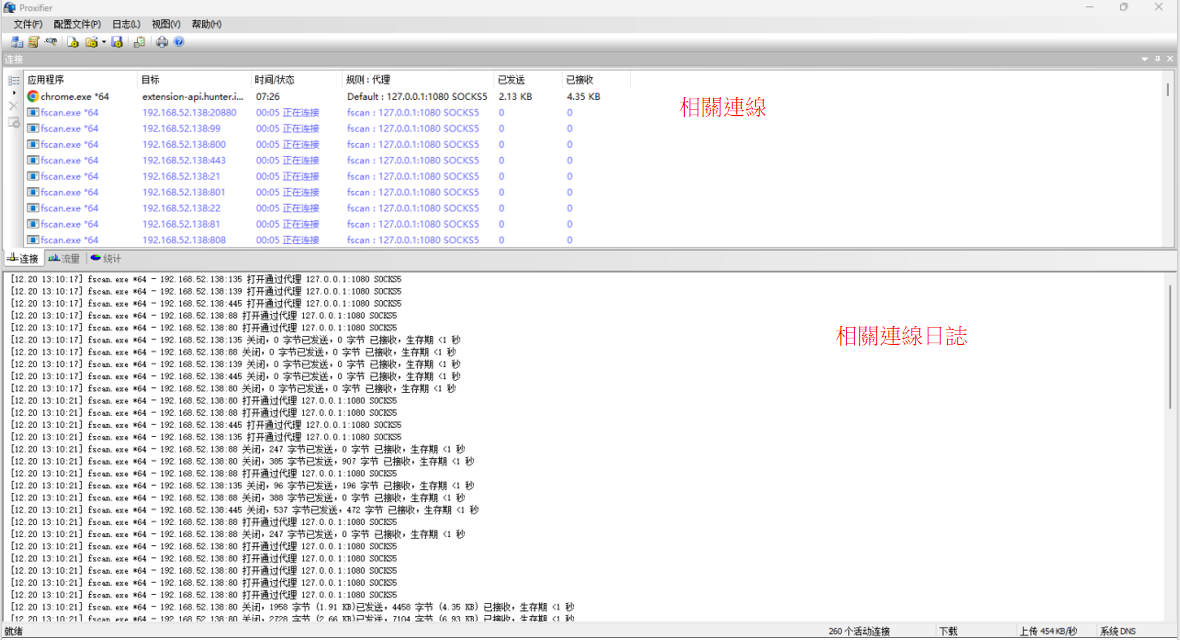Open the 配置文件(P) menu
1180x640 pixels.
tap(77, 24)
